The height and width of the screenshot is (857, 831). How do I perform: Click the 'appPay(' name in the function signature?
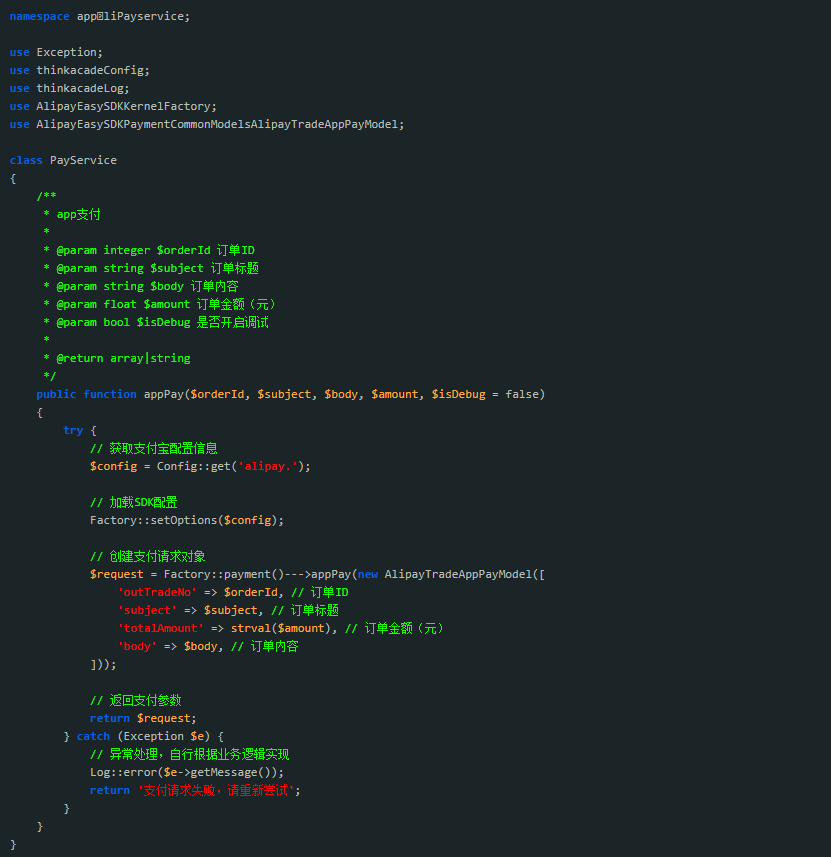pos(167,395)
